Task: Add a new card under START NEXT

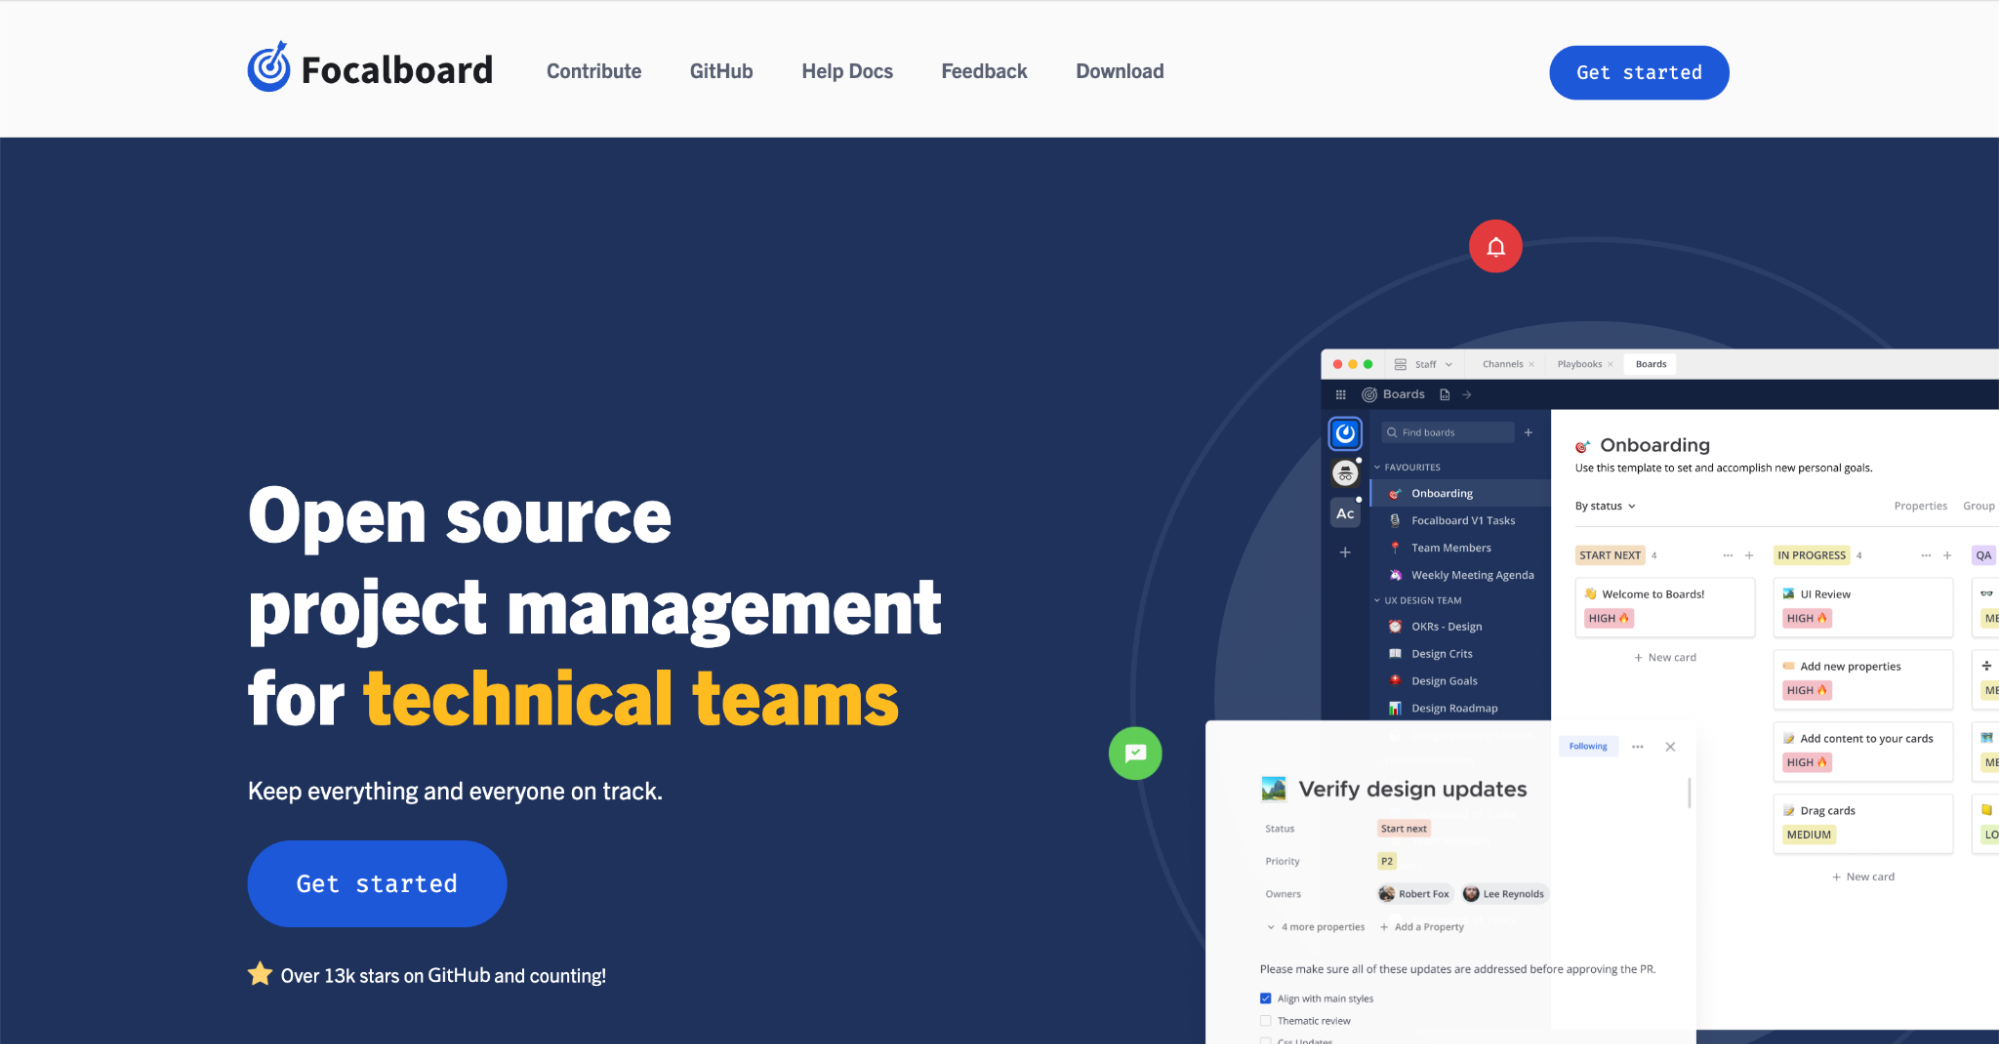Action: 1664,657
